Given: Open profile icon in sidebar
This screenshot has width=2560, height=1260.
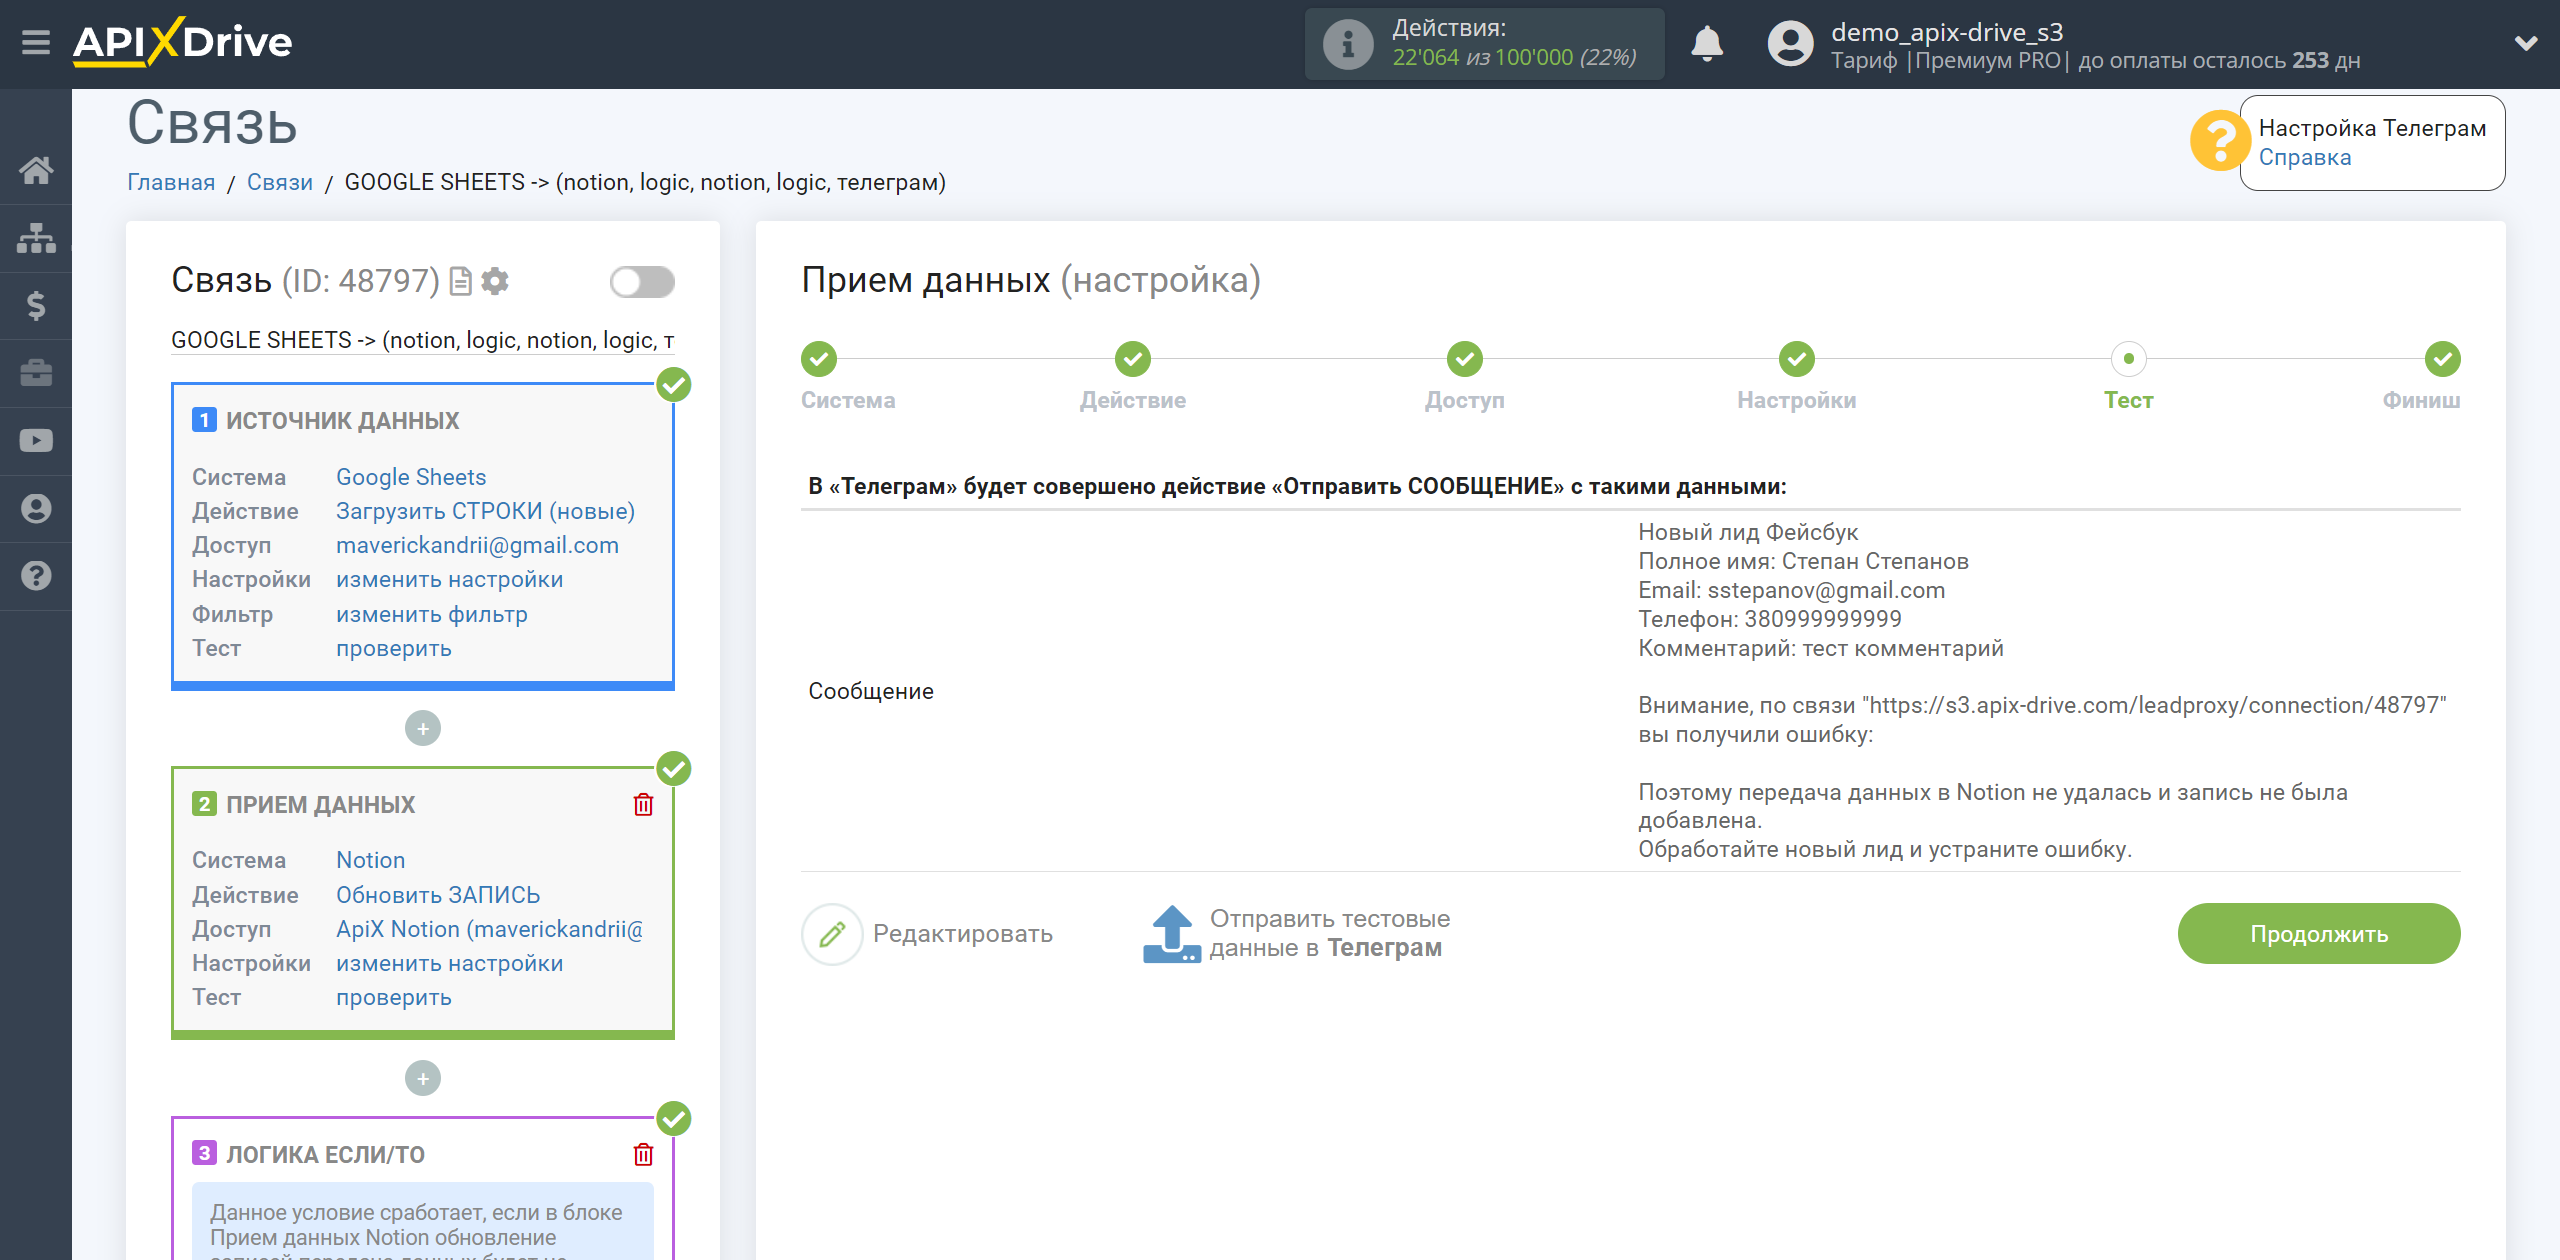Looking at the screenshot, I should (x=36, y=508).
